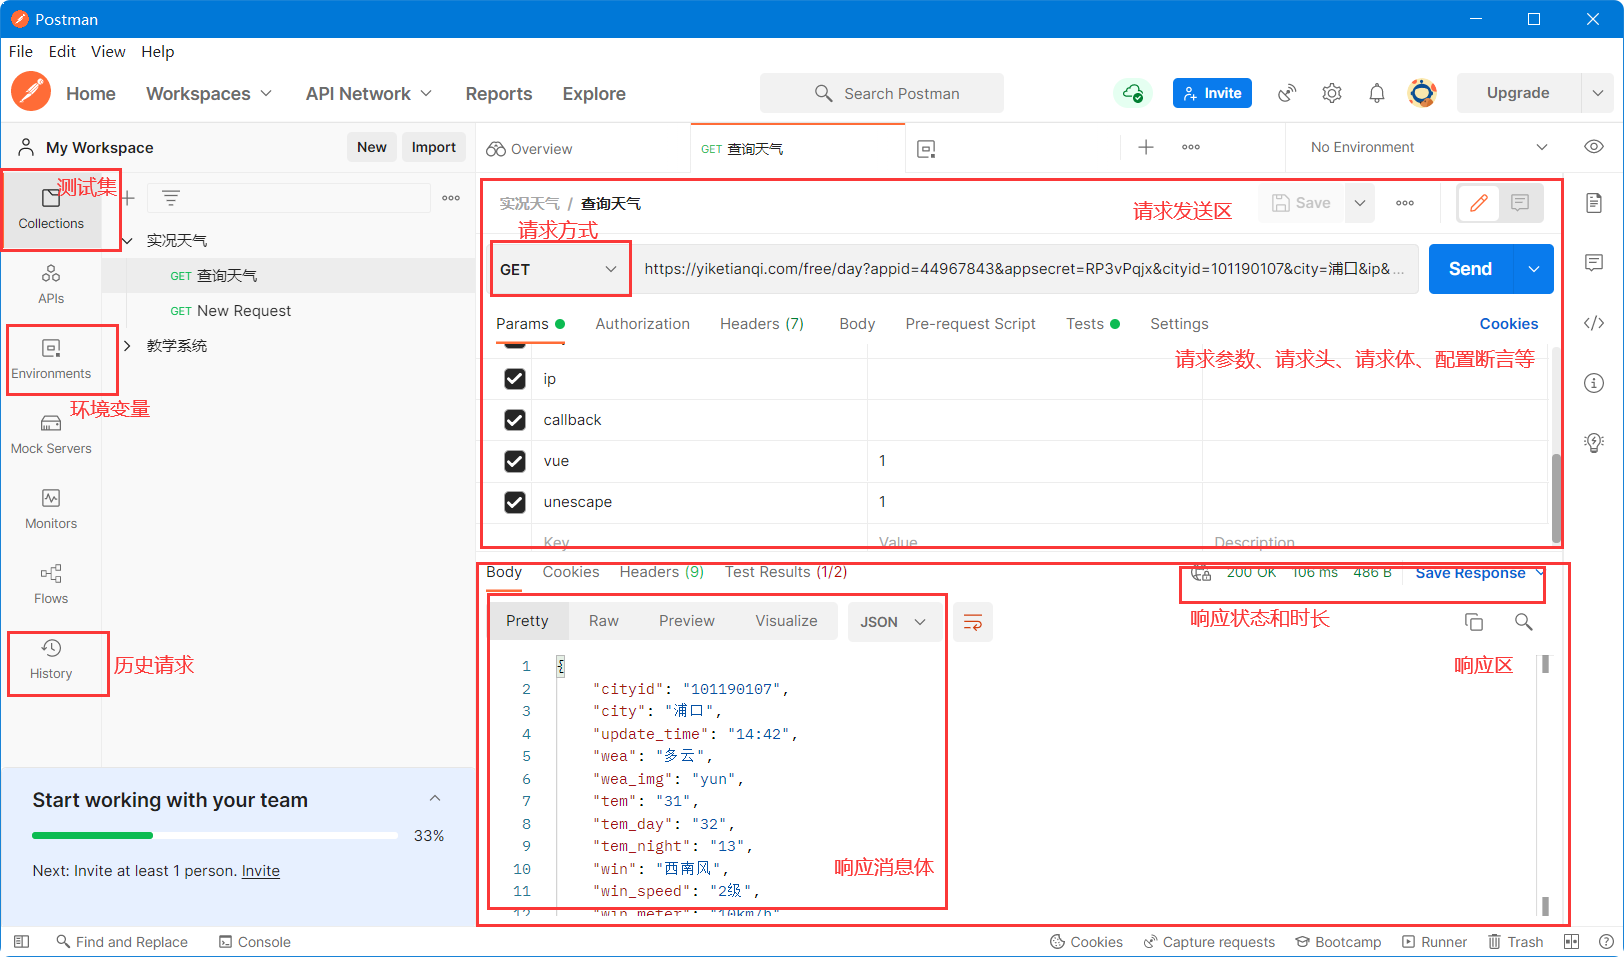Click the Postman logo icon
This screenshot has width=1624, height=957.
[x=31, y=92]
